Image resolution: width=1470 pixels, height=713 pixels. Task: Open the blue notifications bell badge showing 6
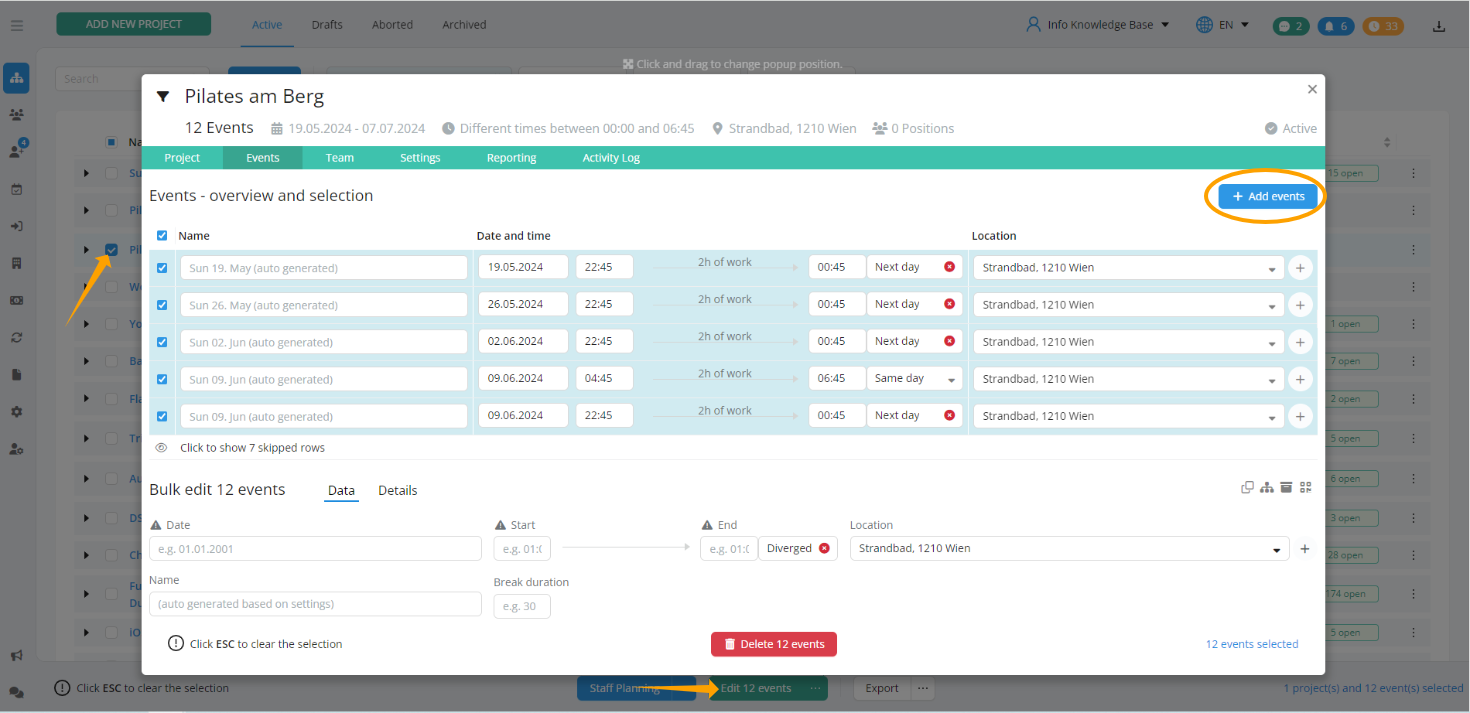tap(1335, 26)
